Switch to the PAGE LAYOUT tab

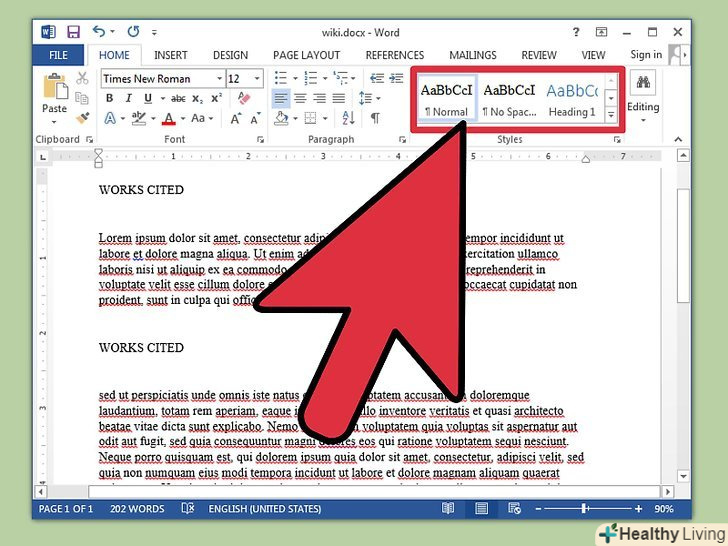tap(306, 55)
